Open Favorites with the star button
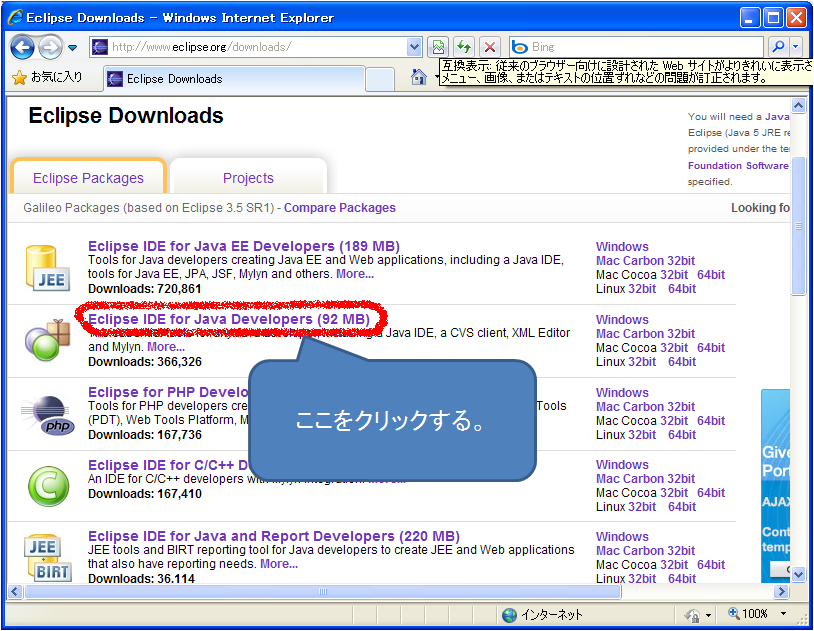The image size is (814, 631). click(x=47, y=77)
